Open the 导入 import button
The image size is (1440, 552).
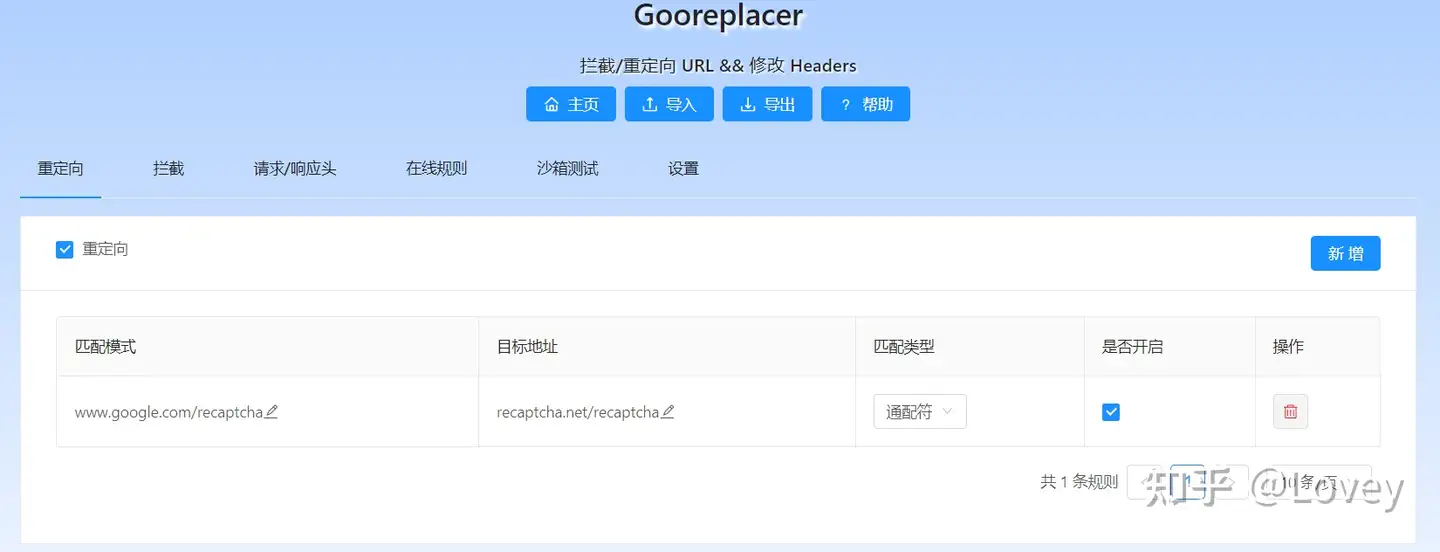point(669,104)
